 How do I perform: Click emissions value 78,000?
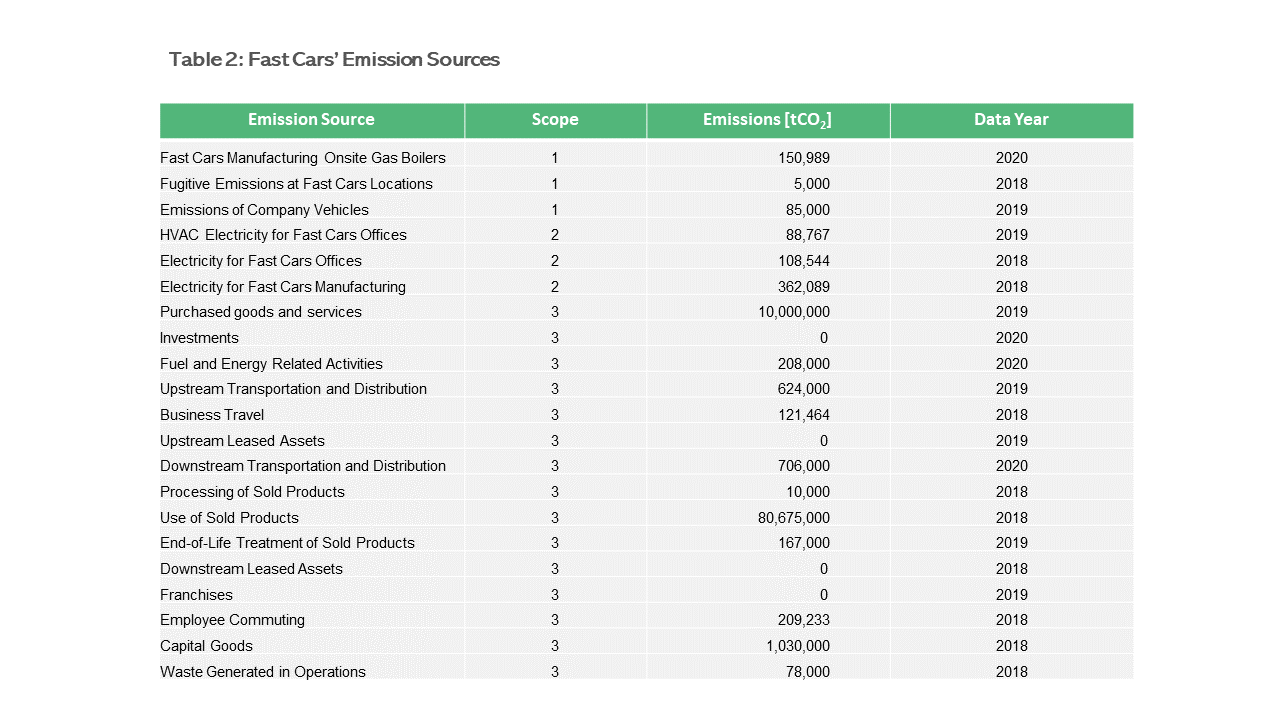point(808,672)
